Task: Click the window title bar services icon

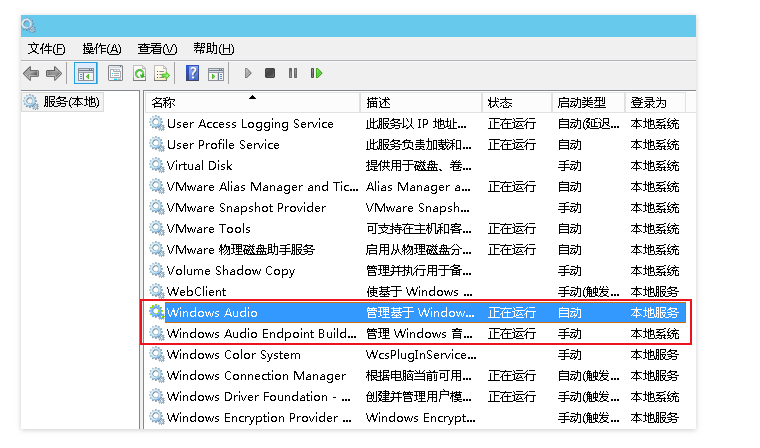Action: [x=29, y=25]
